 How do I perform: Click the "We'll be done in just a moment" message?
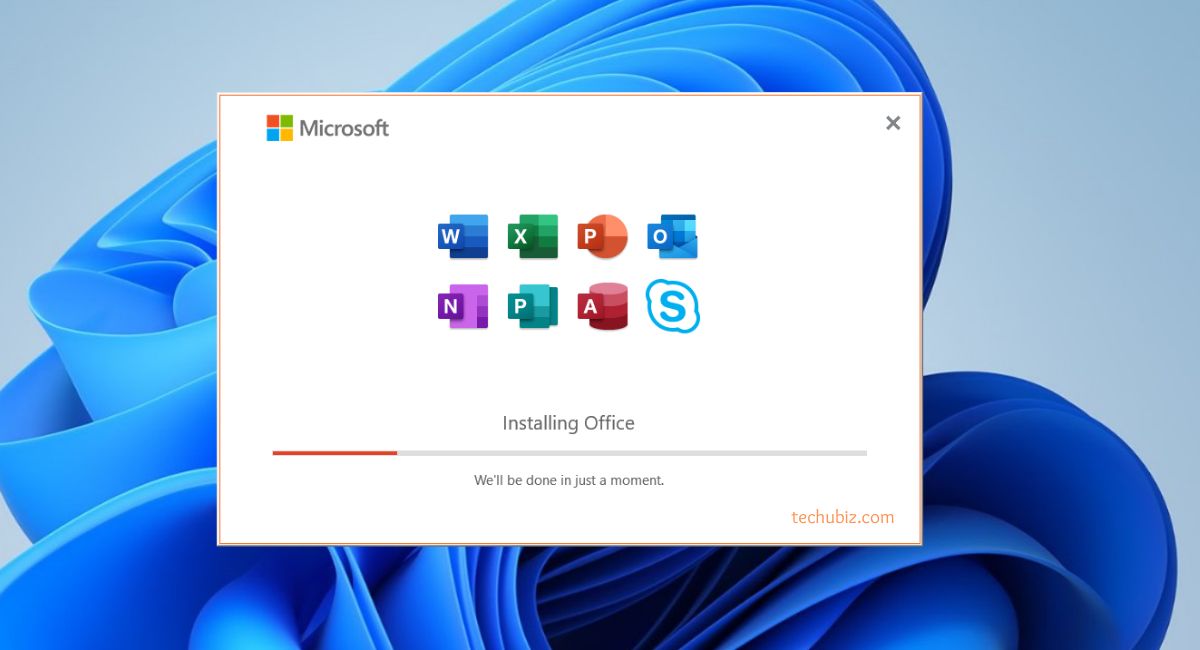point(568,480)
